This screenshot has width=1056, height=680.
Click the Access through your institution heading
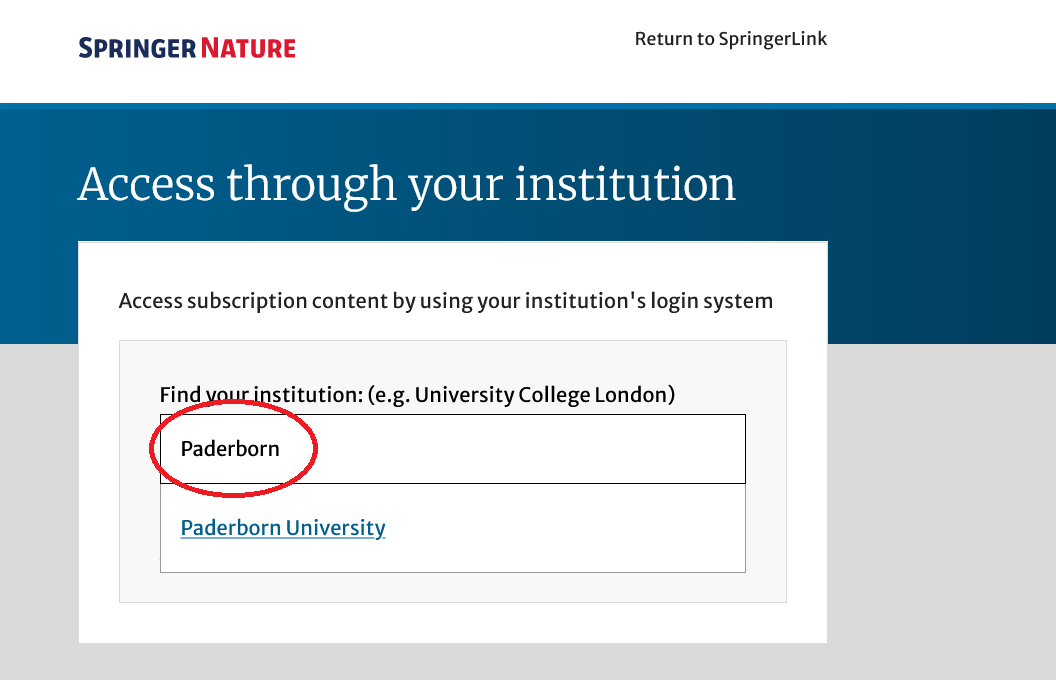click(x=407, y=184)
